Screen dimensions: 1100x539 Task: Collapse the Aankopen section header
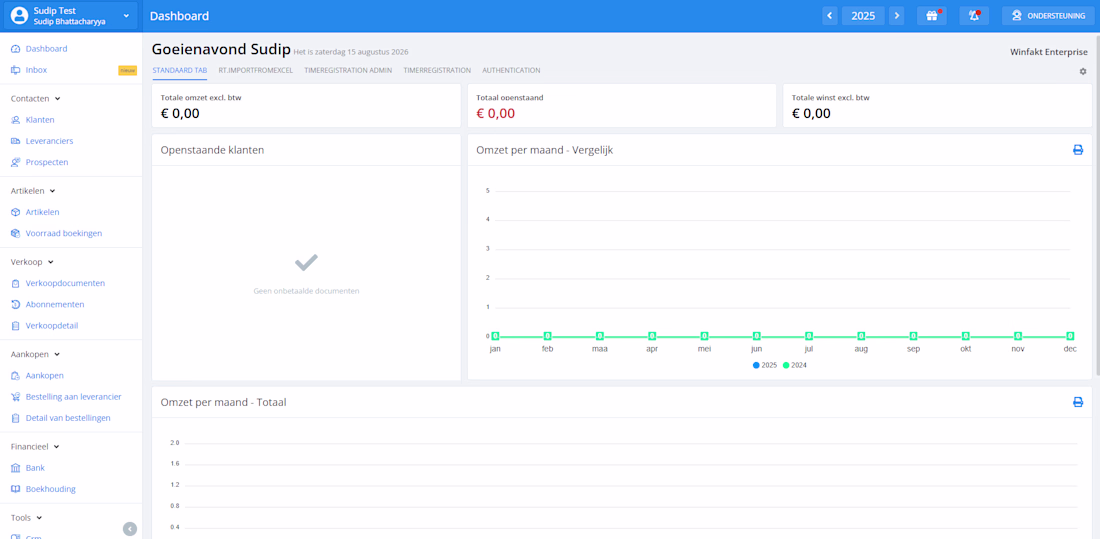point(35,354)
